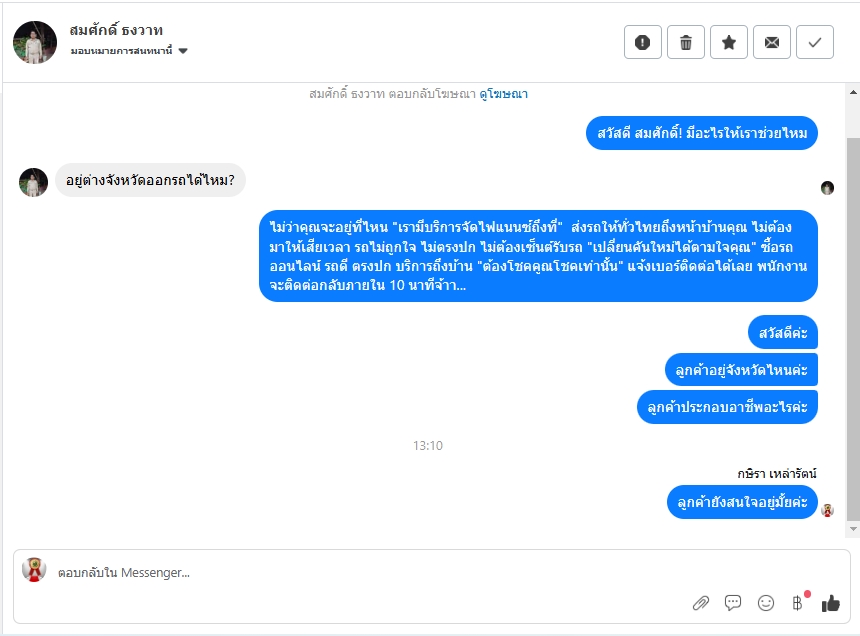Screen dimensions: 860x636
Task: Mark conversation done with checkmark
Action: click(x=815, y=42)
